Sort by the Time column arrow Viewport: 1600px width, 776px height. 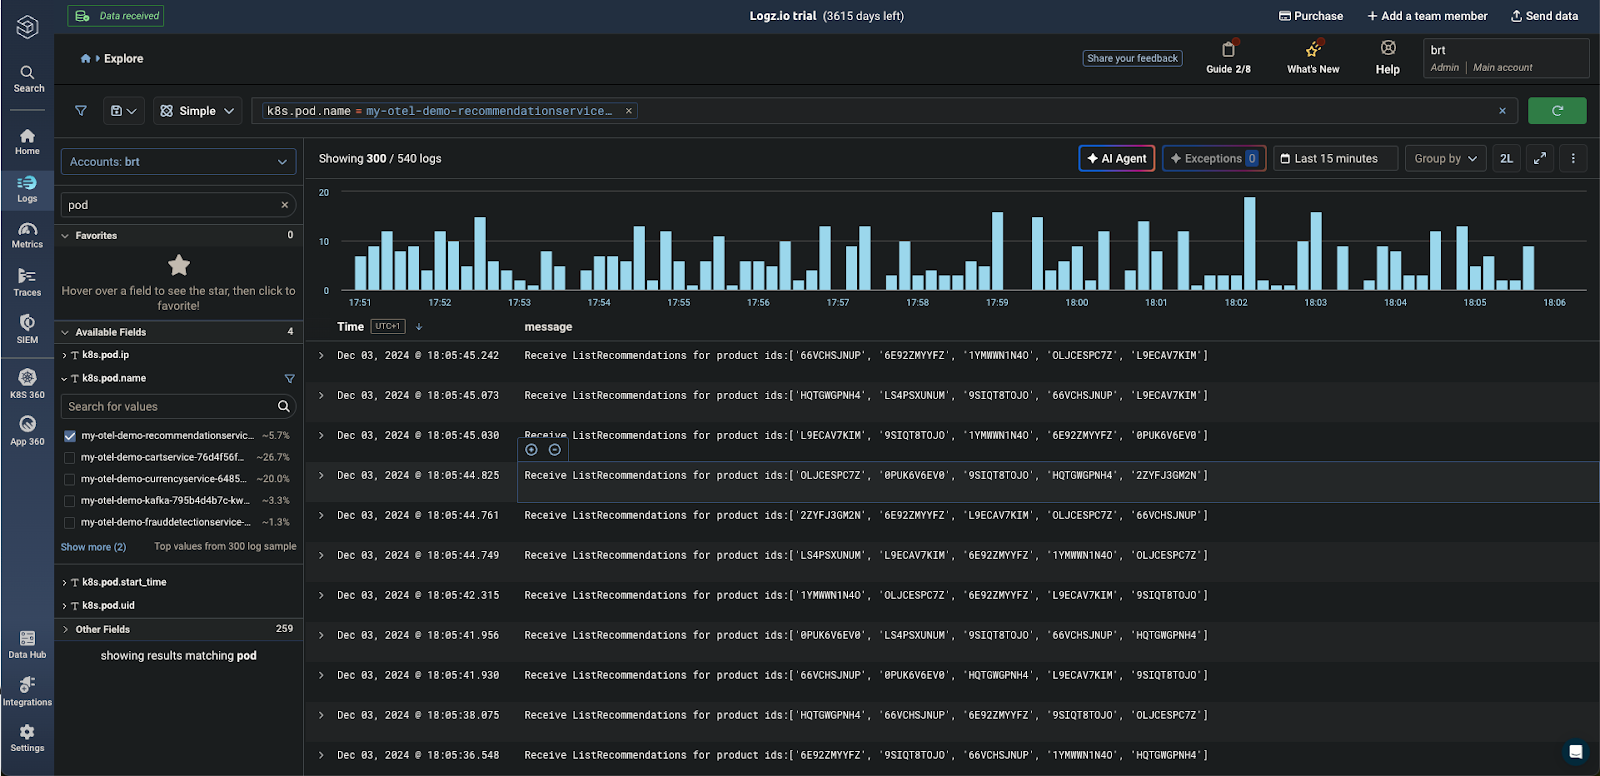[x=419, y=327]
